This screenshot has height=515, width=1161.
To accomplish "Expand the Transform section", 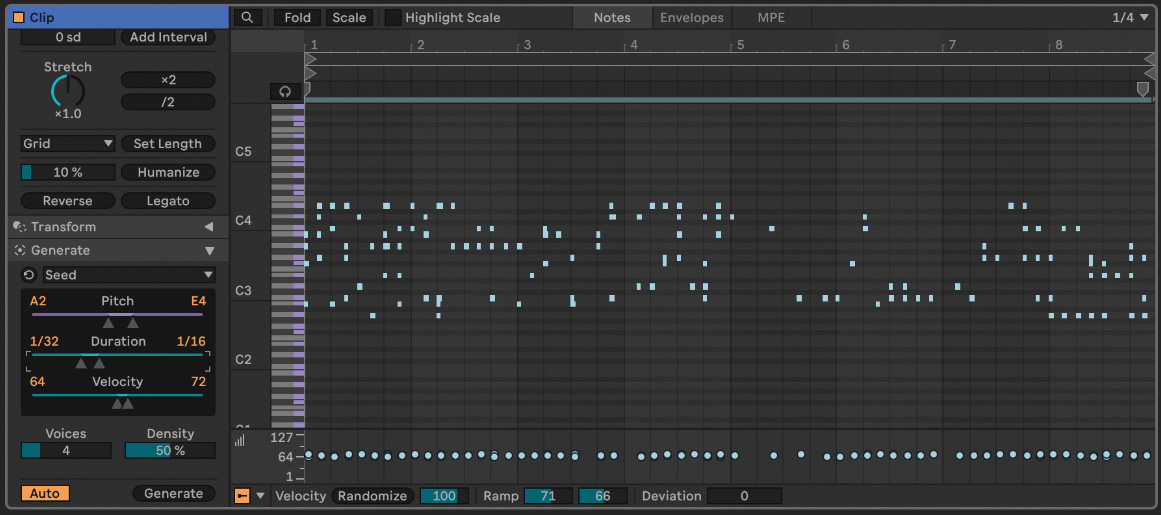I will (x=209, y=226).
